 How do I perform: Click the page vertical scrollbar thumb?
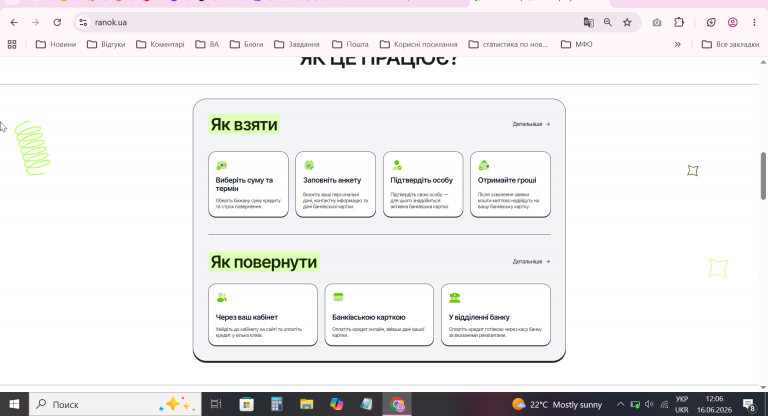click(763, 176)
